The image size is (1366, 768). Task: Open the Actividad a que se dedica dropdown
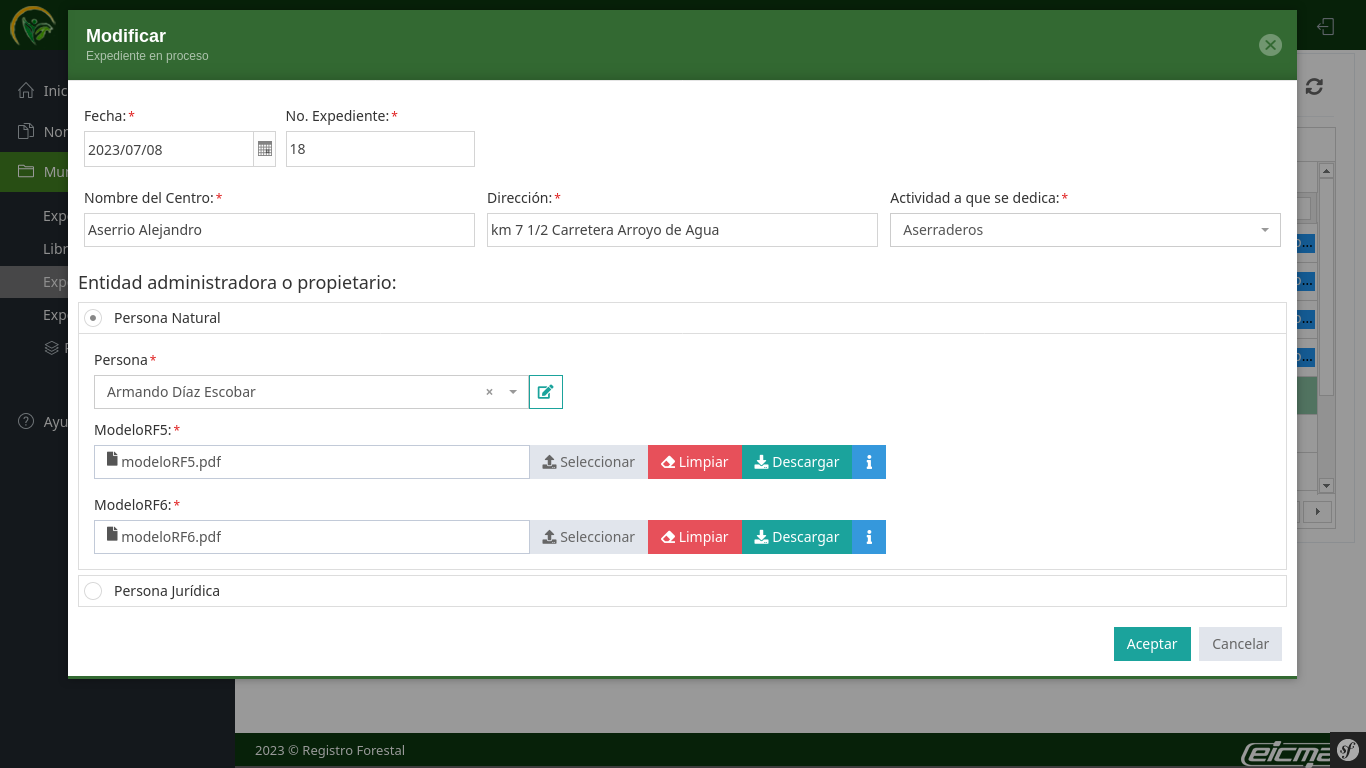[x=1084, y=230]
